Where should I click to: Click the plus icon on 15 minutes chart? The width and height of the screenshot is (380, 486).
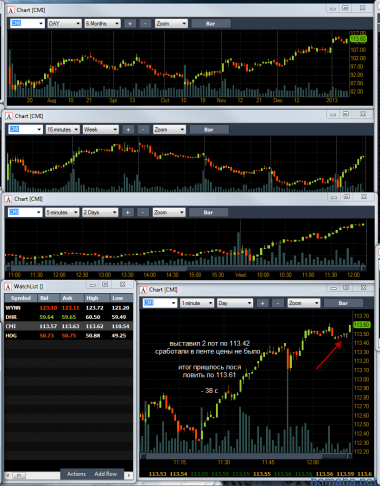pyautogui.click(x=128, y=129)
